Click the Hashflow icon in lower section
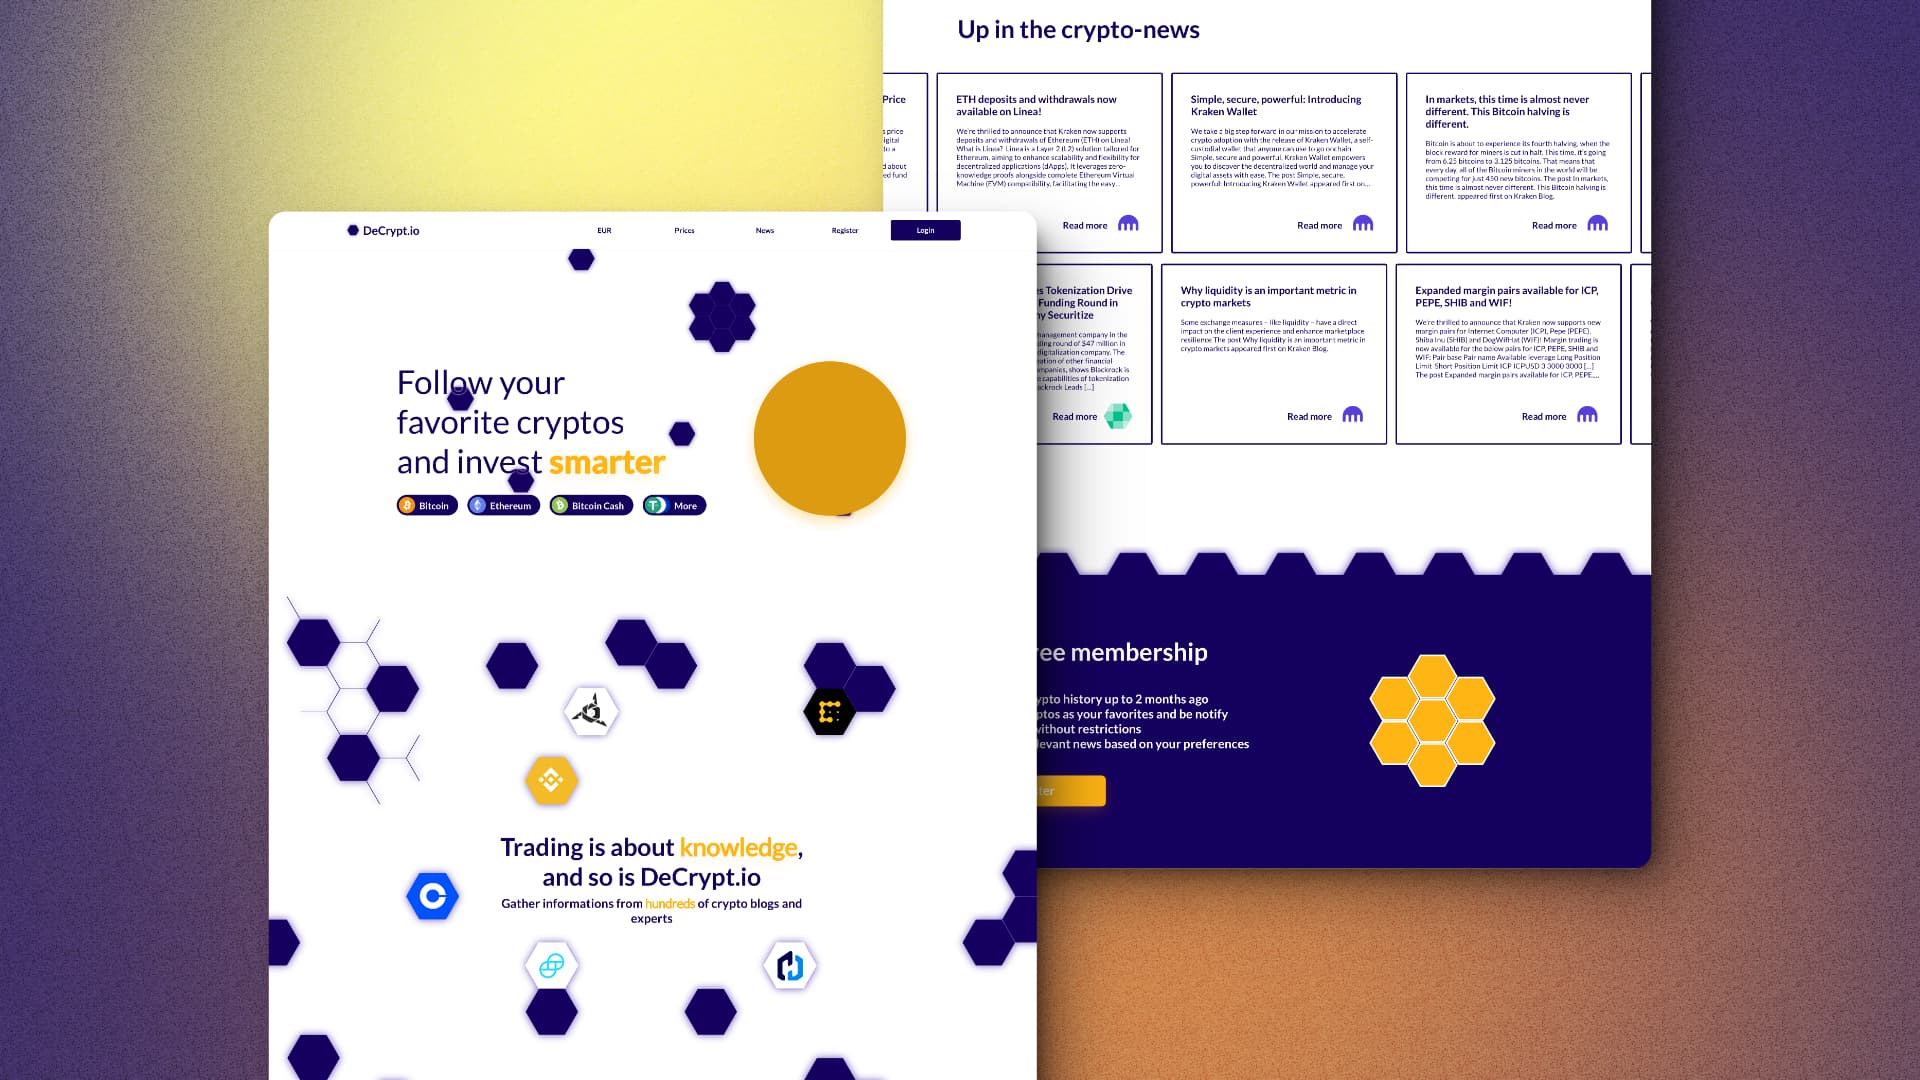The image size is (1920, 1080). 787,965
